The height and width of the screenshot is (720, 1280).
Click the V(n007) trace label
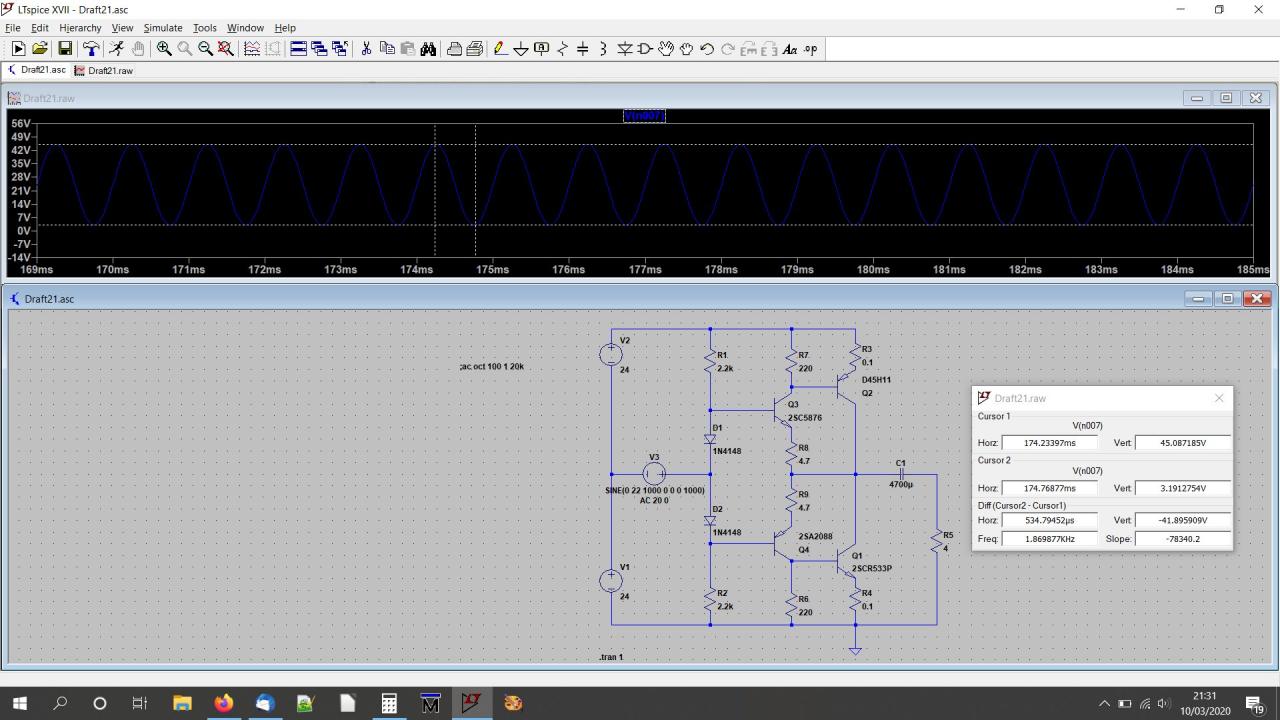(x=644, y=116)
